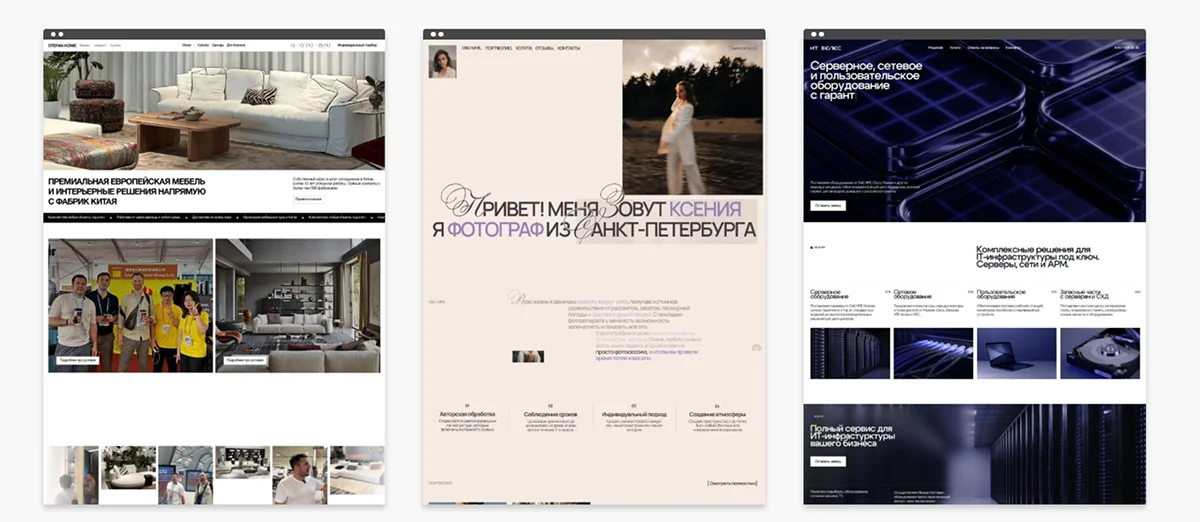Open 'Услуги' in the photographer site menu
This screenshot has width=1200, height=522.
point(524,47)
